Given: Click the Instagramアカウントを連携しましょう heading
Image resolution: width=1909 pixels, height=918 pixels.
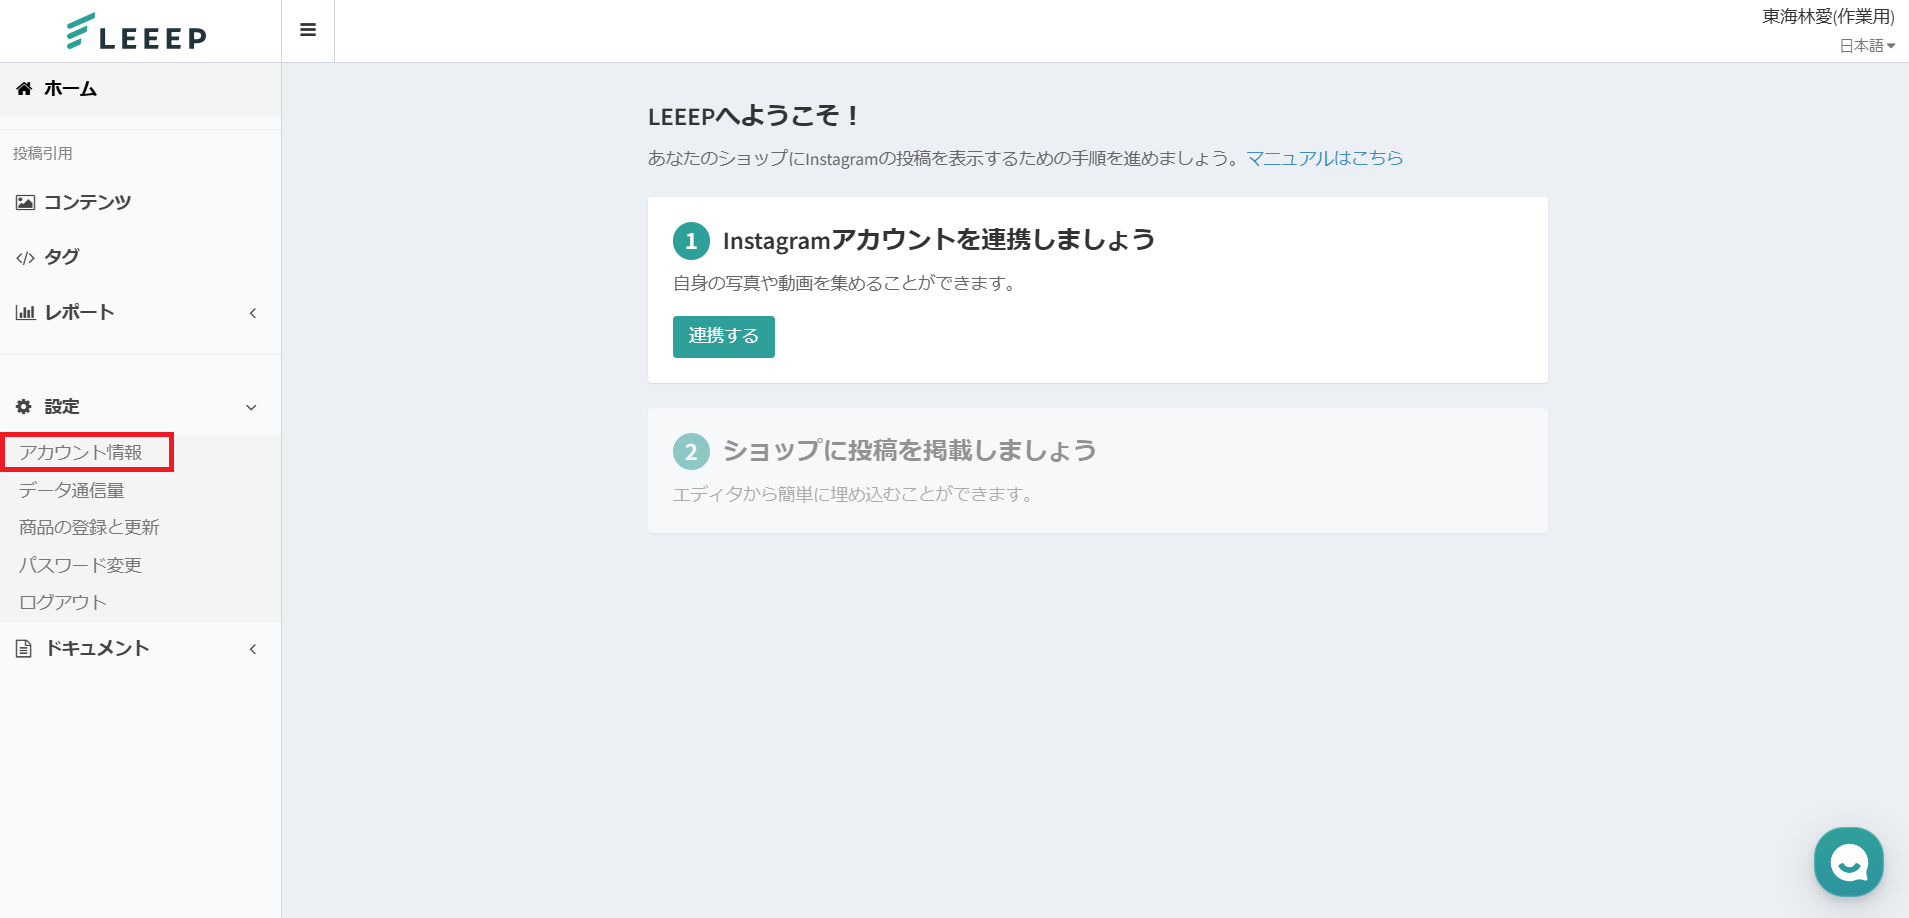Looking at the screenshot, I should click(939, 240).
